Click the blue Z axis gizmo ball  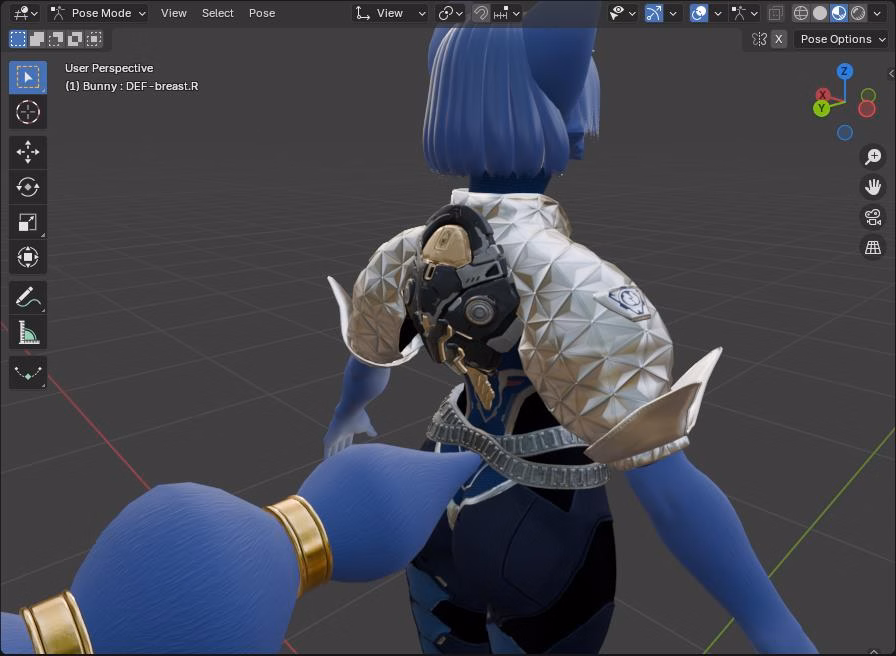845,71
